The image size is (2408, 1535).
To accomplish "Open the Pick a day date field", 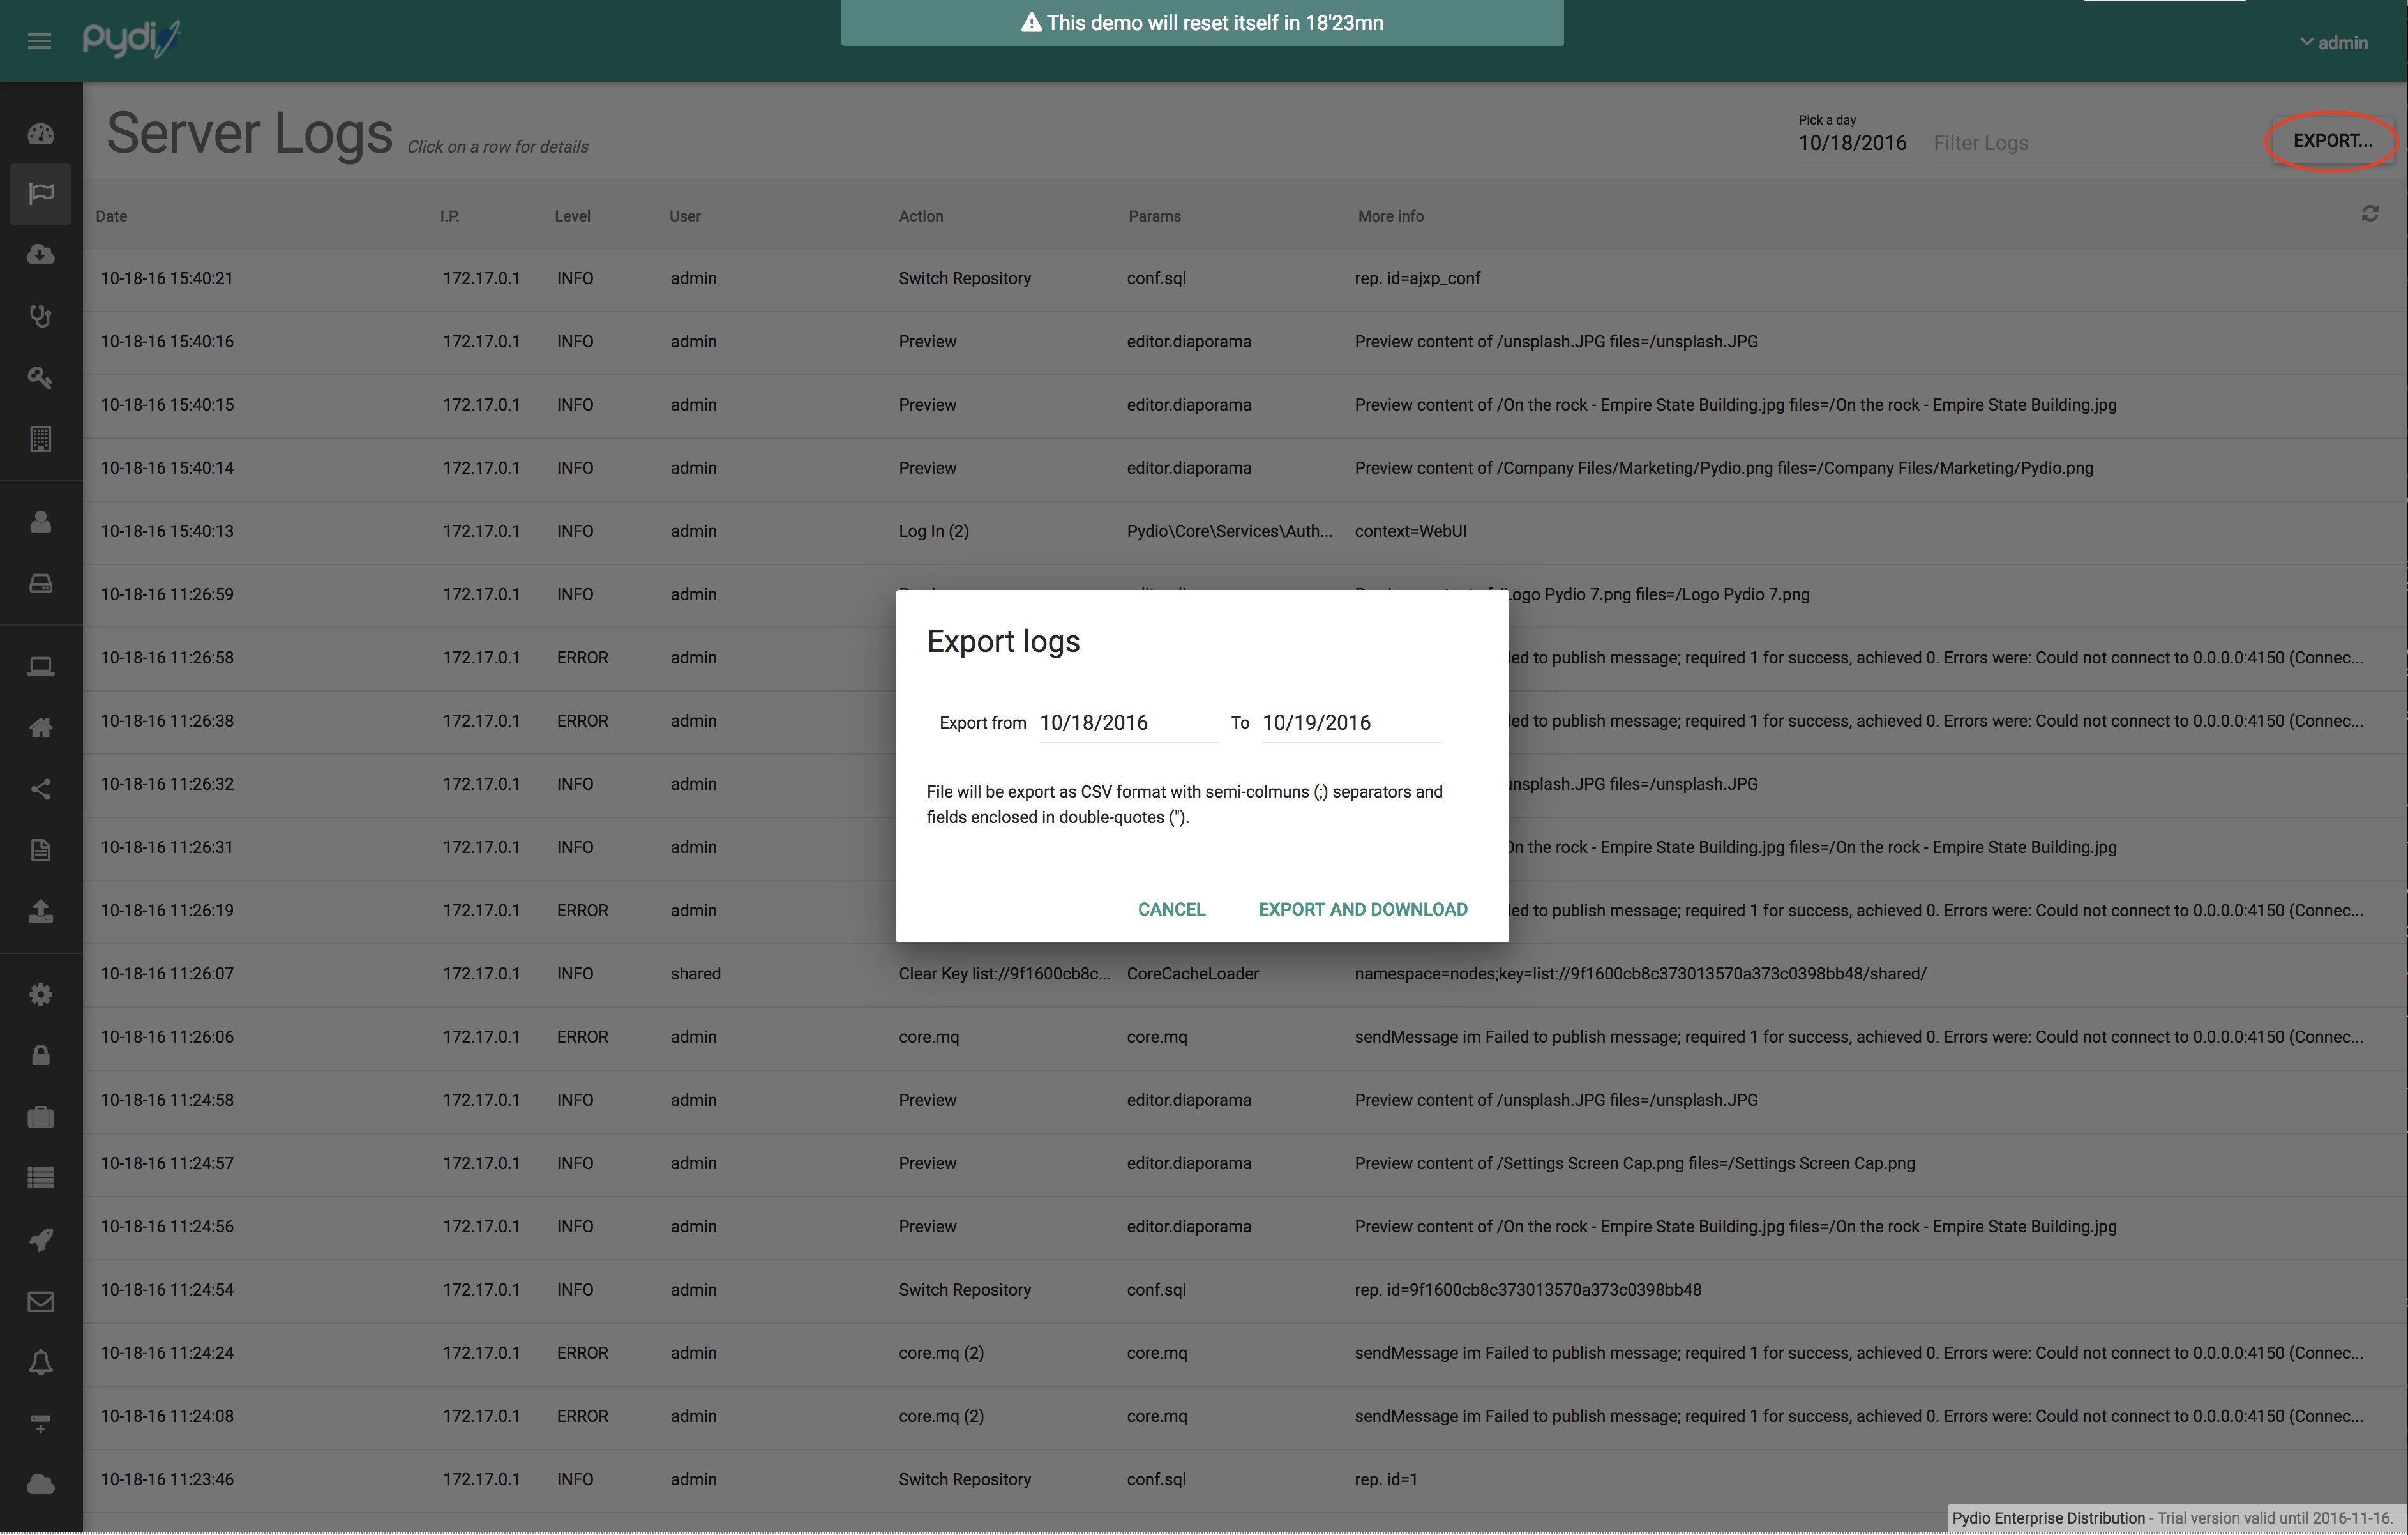I will (1854, 143).
